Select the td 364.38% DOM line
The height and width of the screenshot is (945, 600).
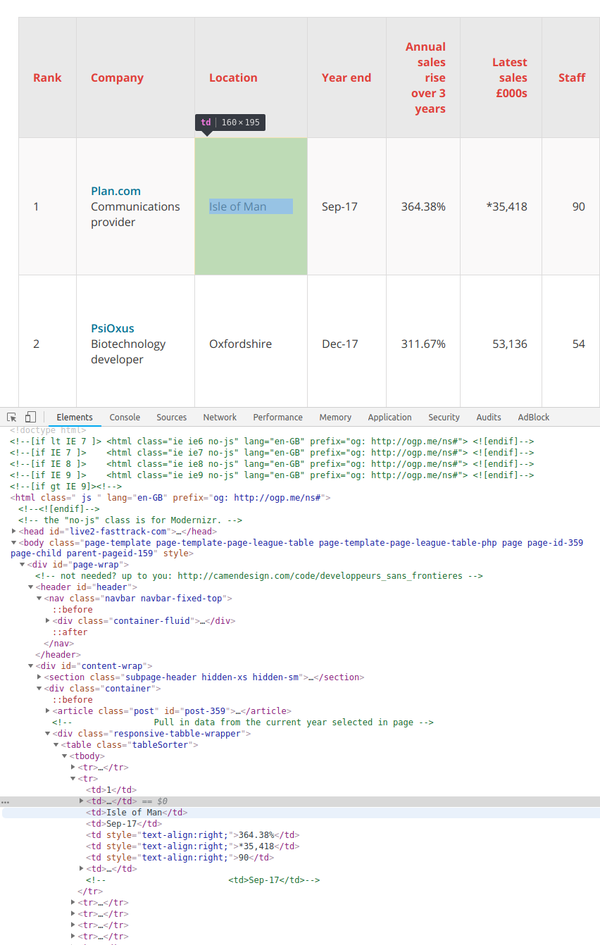193,835
